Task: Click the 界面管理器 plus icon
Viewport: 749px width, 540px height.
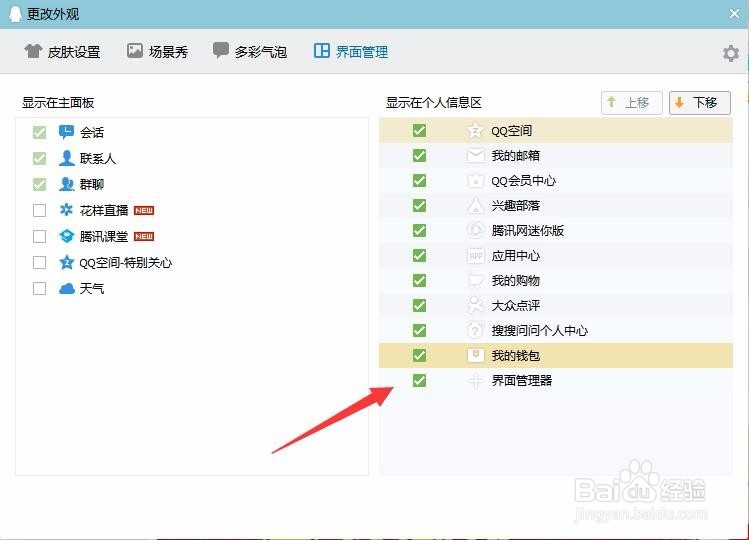Action: pyautogui.click(x=475, y=380)
